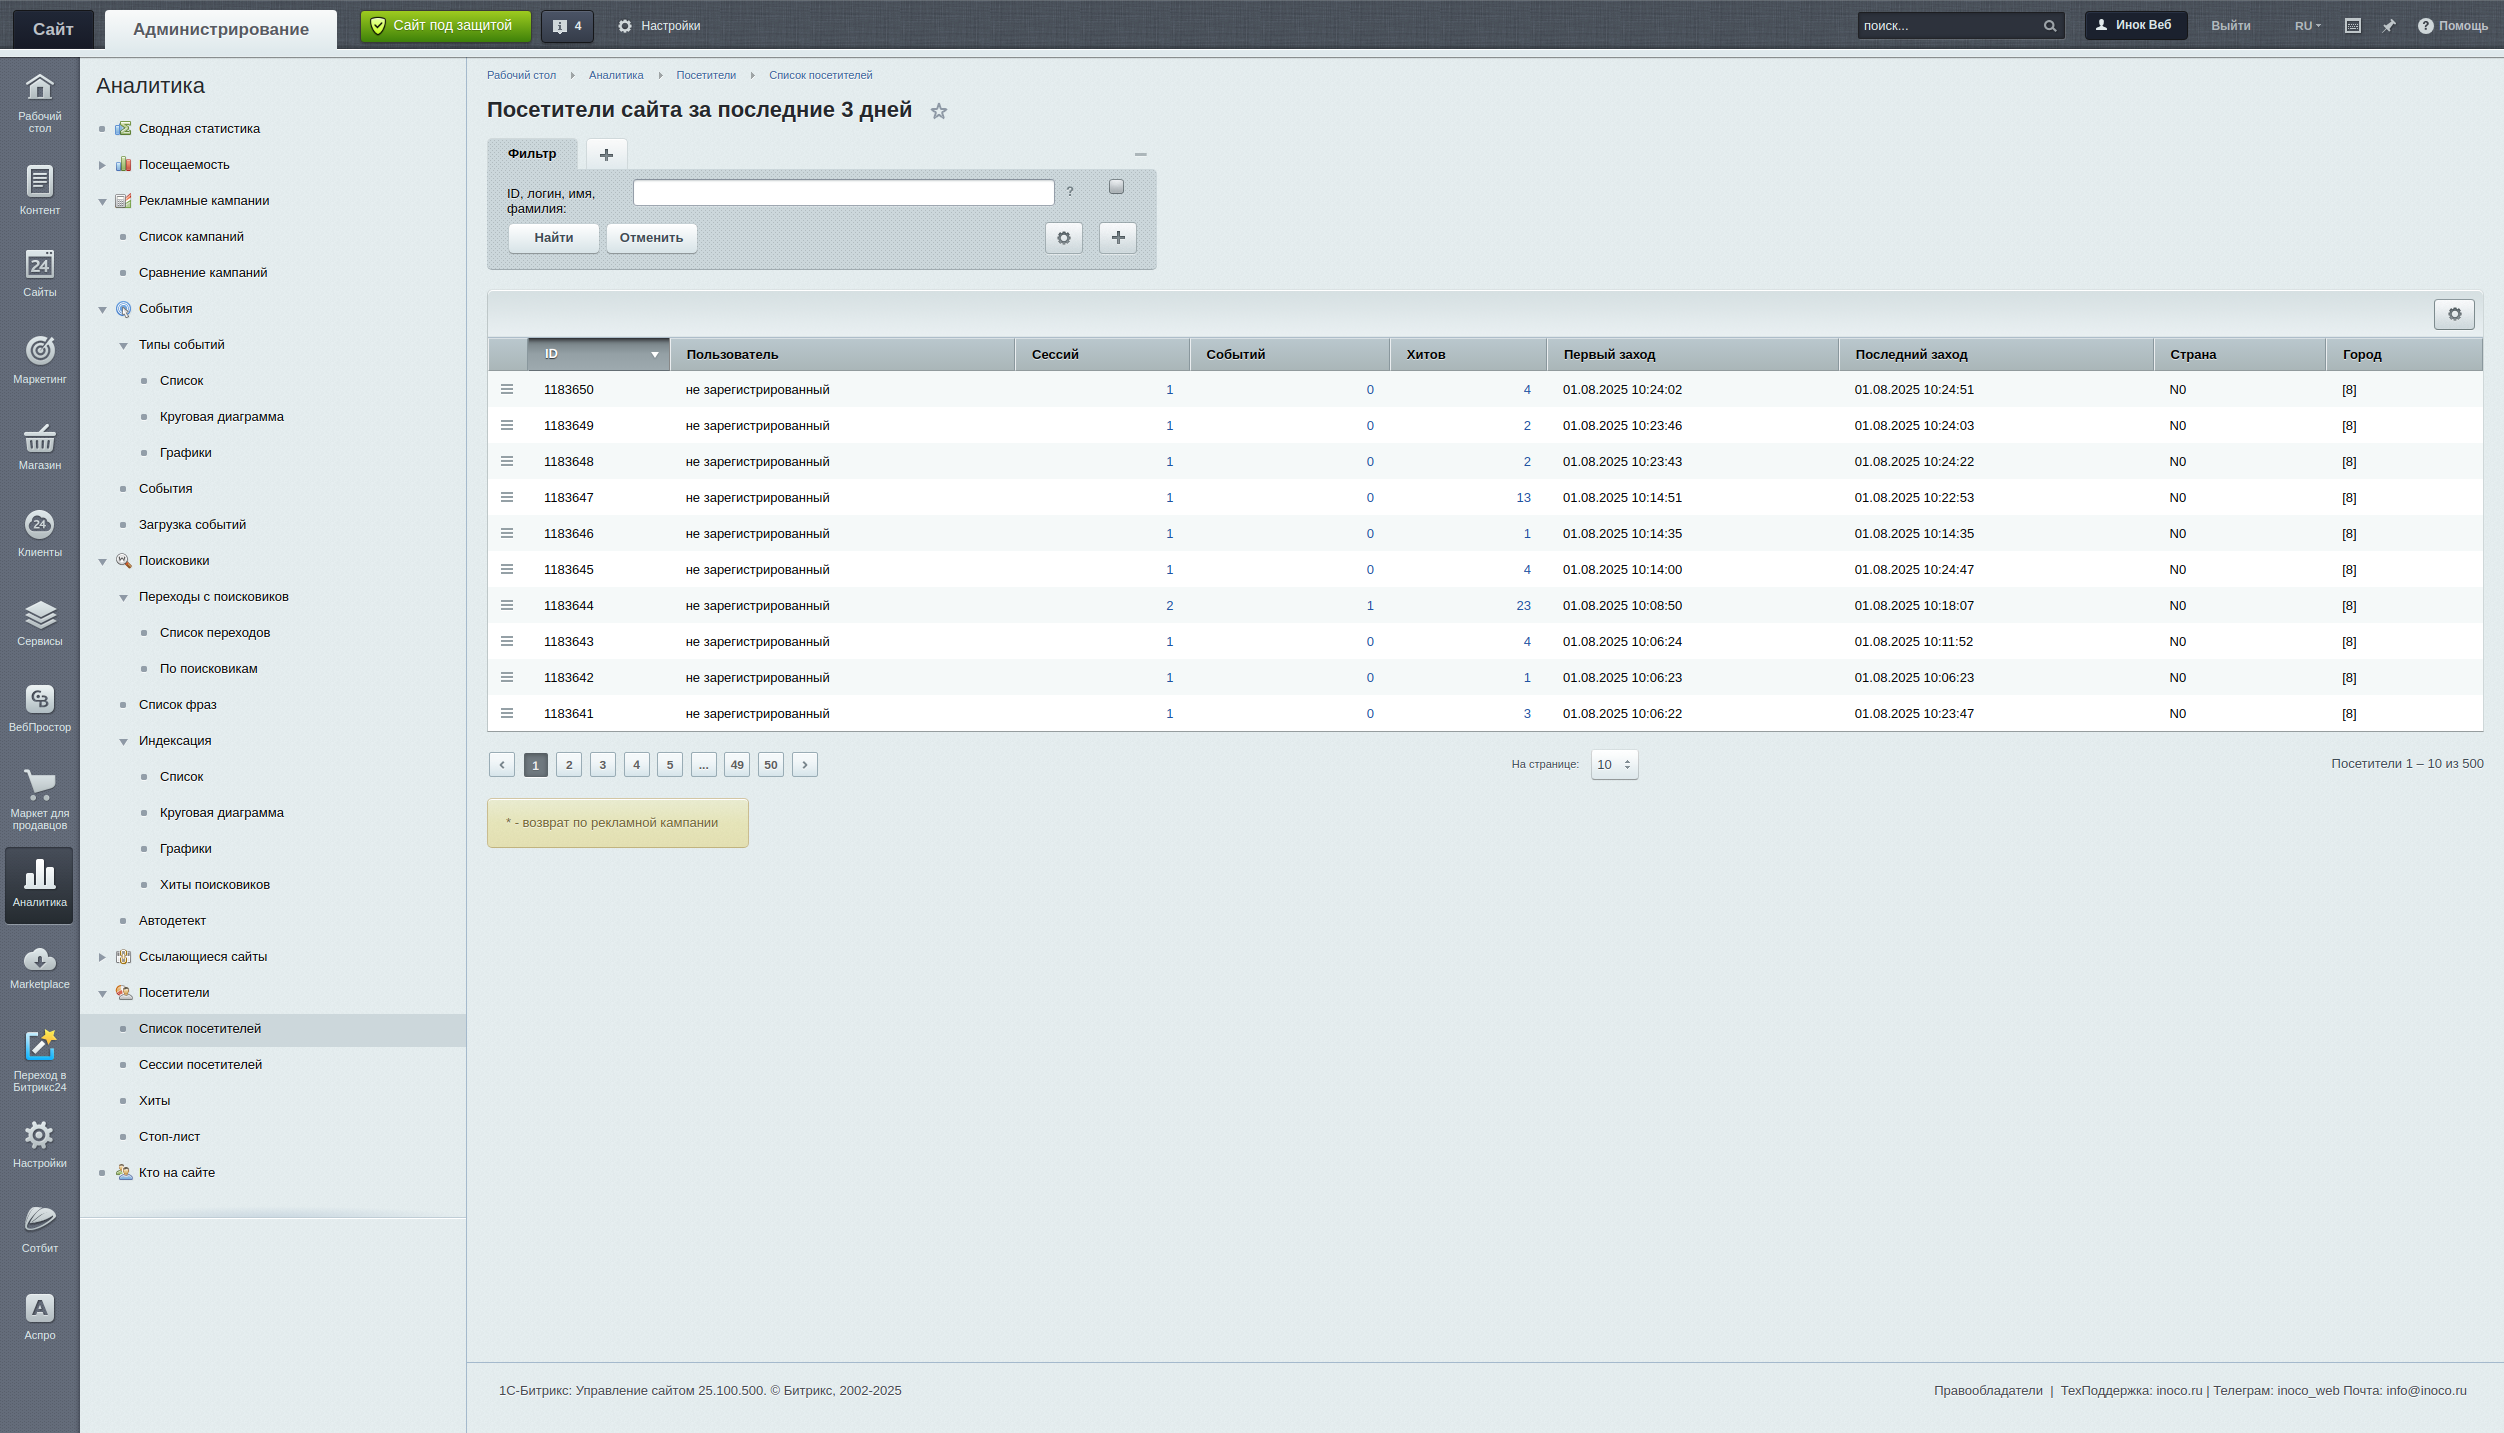Image resolution: width=2504 pixels, height=1433 pixels.
Task: Toggle the filter field checkbox
Action: click(1116, 187)
